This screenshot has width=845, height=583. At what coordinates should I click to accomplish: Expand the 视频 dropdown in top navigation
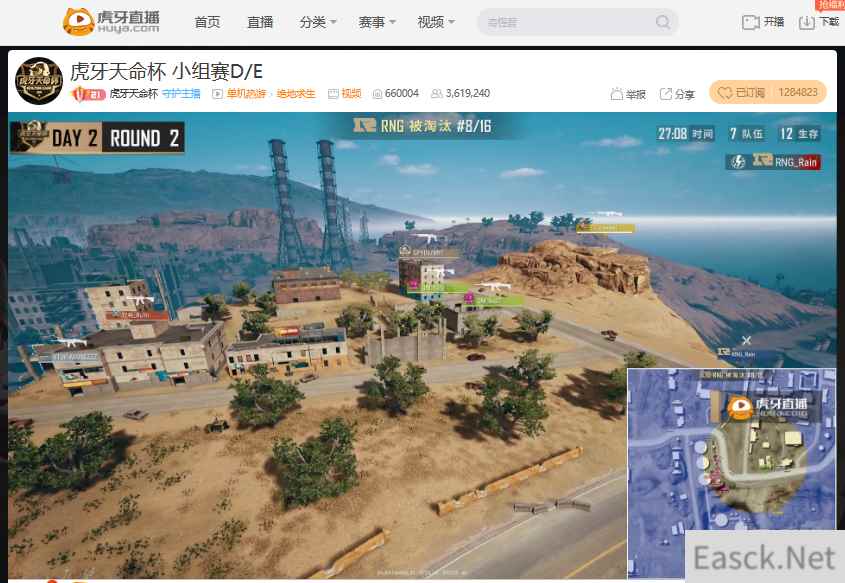pyautogui.click(x=436, y=22)
